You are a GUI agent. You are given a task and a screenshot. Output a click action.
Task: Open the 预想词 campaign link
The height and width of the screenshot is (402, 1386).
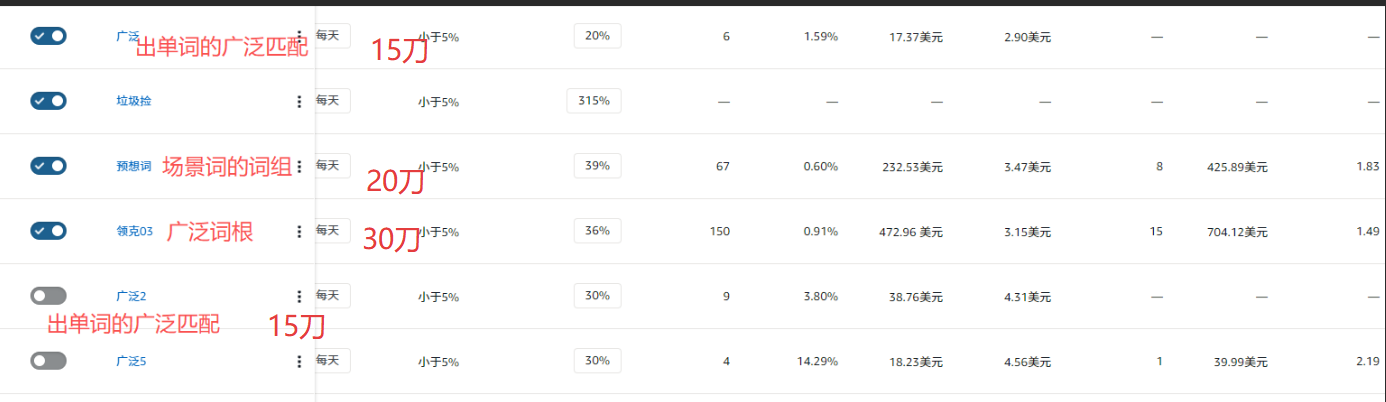[x=133, y=166]
